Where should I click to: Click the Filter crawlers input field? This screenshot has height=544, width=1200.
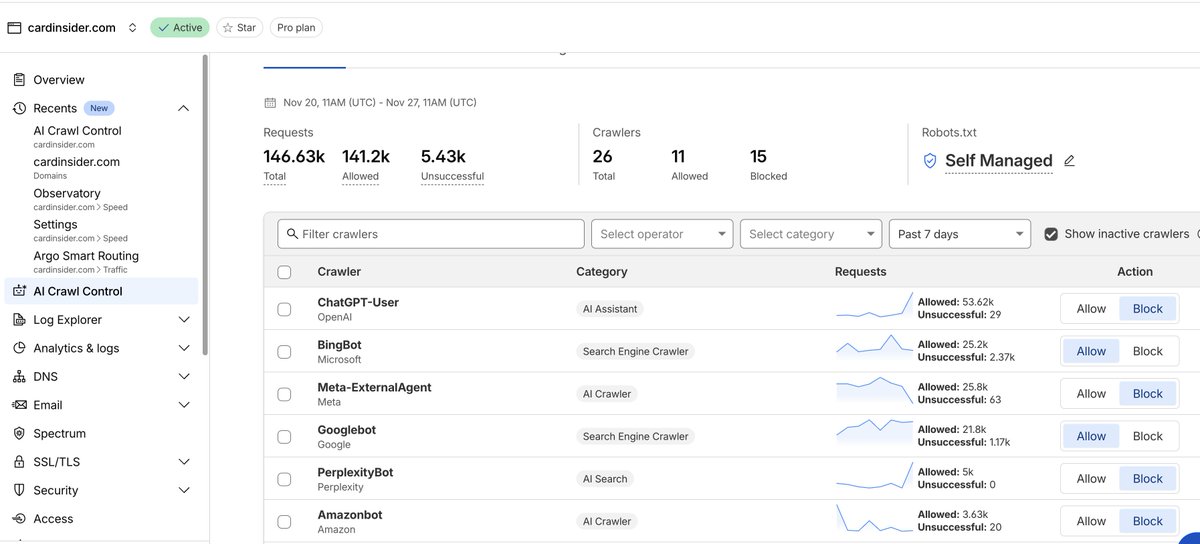431,234
